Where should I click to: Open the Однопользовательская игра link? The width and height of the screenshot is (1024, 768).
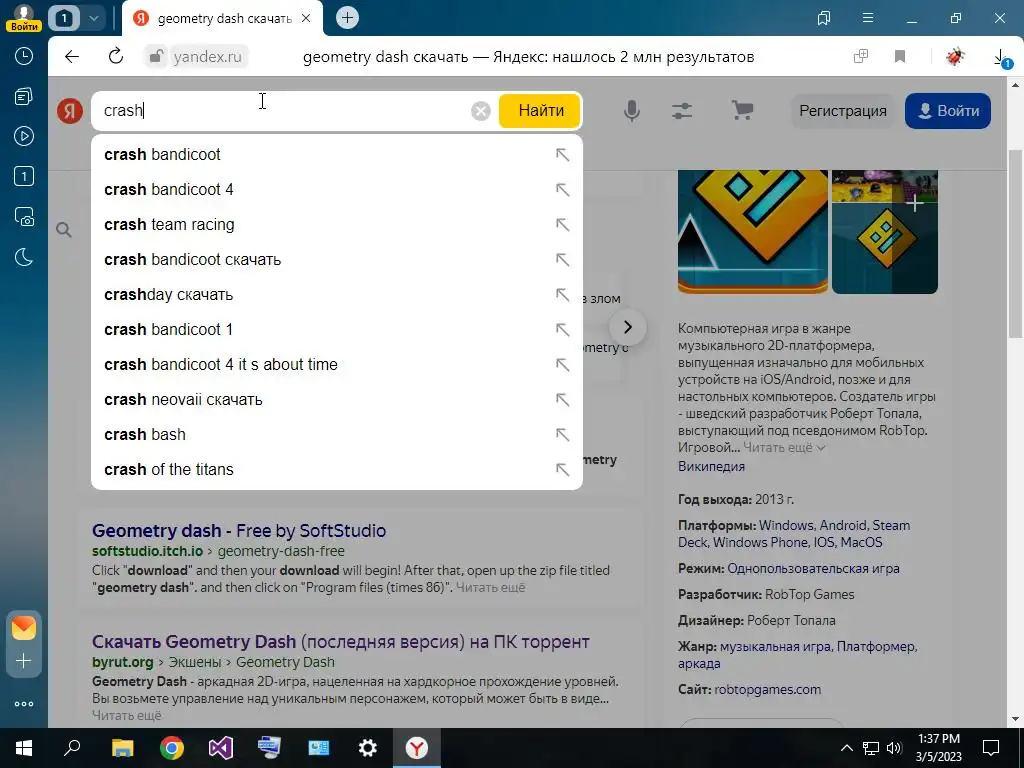[x=813, y=568]
